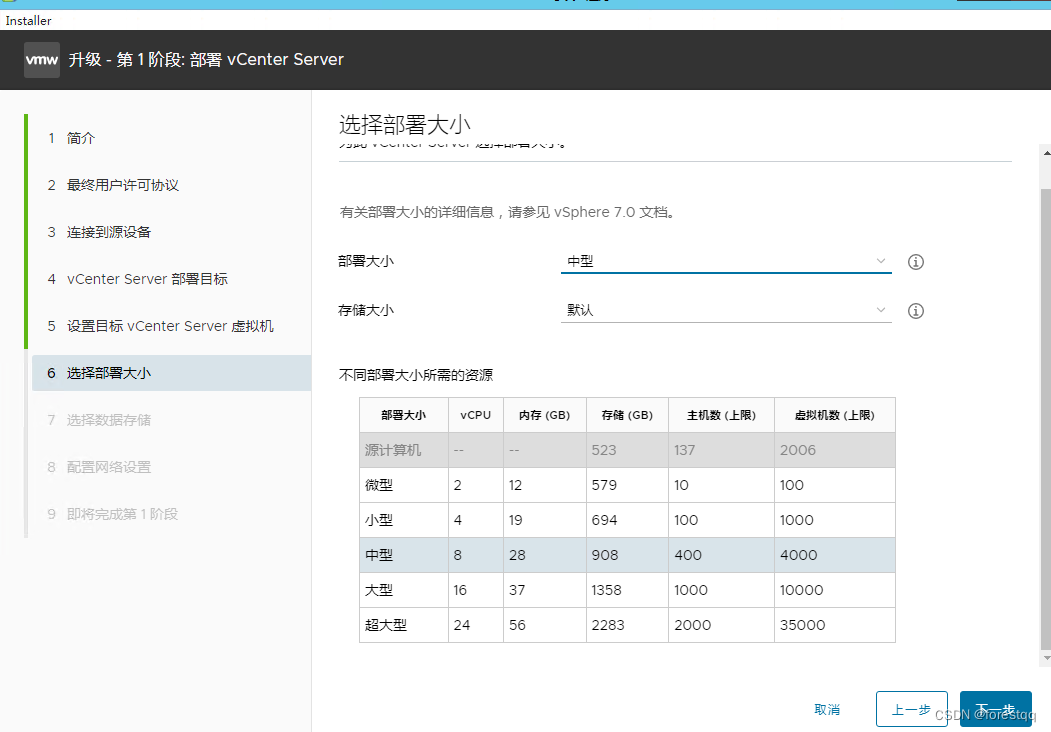Expand the 部署大小 dropdown showing 中型
This screenshot has height=732, width=1051.
pos(726,261)
